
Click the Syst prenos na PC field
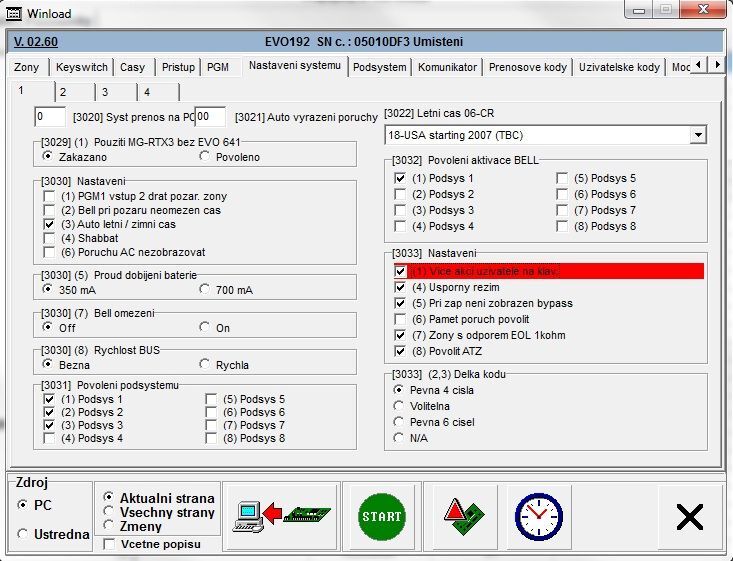[49, 117]
